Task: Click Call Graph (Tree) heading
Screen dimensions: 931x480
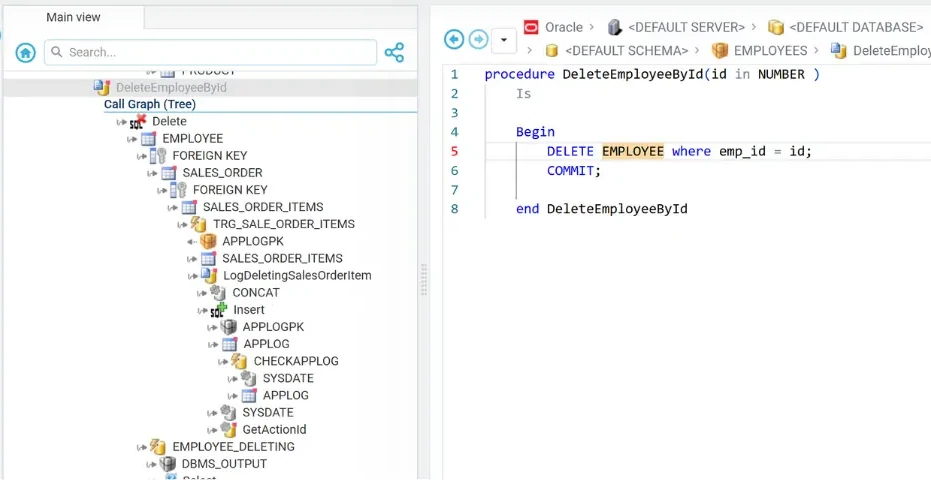Action: point(150,105)
